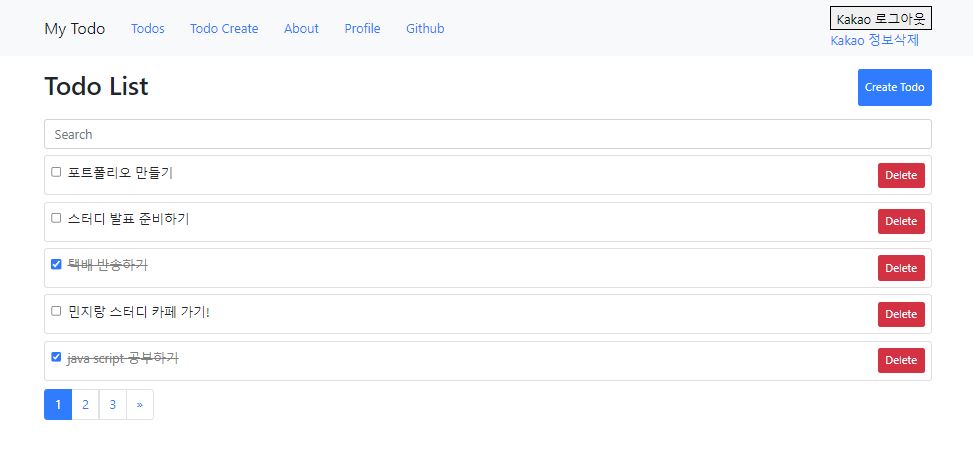The height and width of the screenshot is (471, 973).
Task: Uncheck the java script 공부하기 checkbox
Action: pyautogui.click(x=56, y=357)
